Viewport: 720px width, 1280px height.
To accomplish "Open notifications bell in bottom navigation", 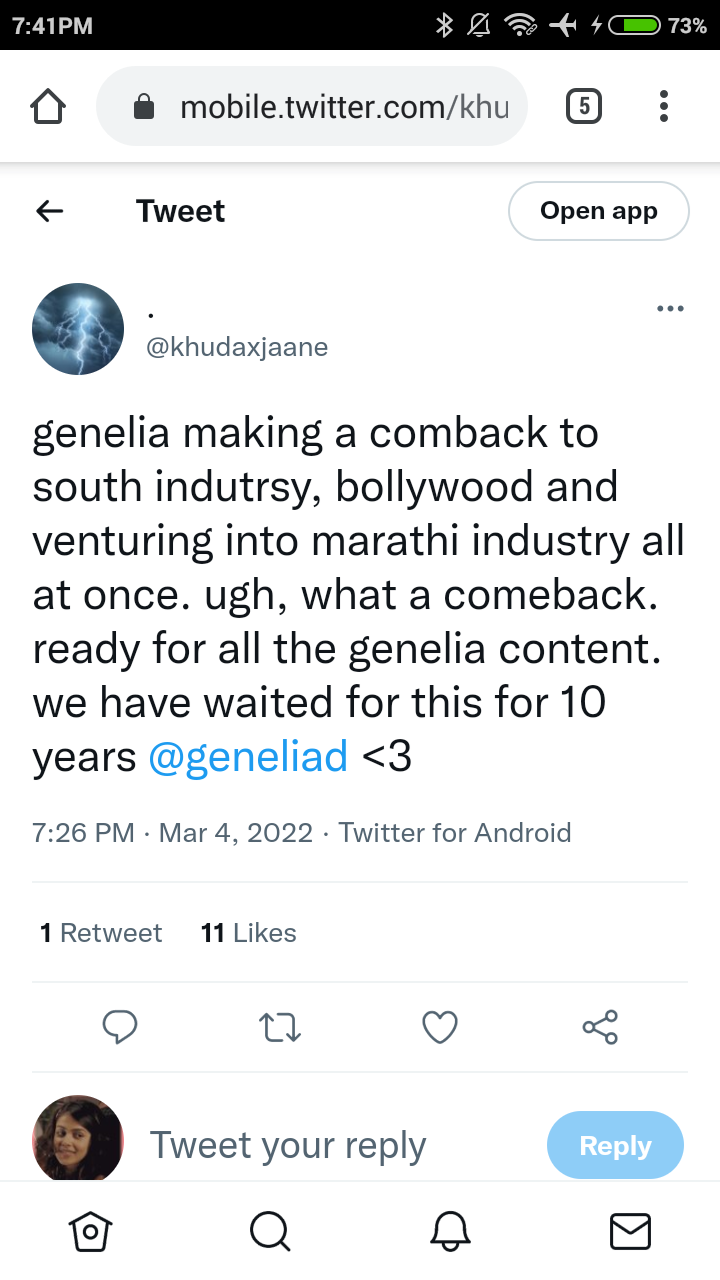I will click(x=450, y=1232).
